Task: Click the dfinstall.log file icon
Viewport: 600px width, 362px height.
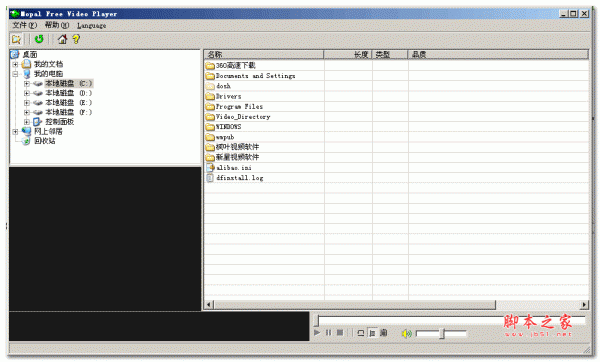Action: point(210,178)
